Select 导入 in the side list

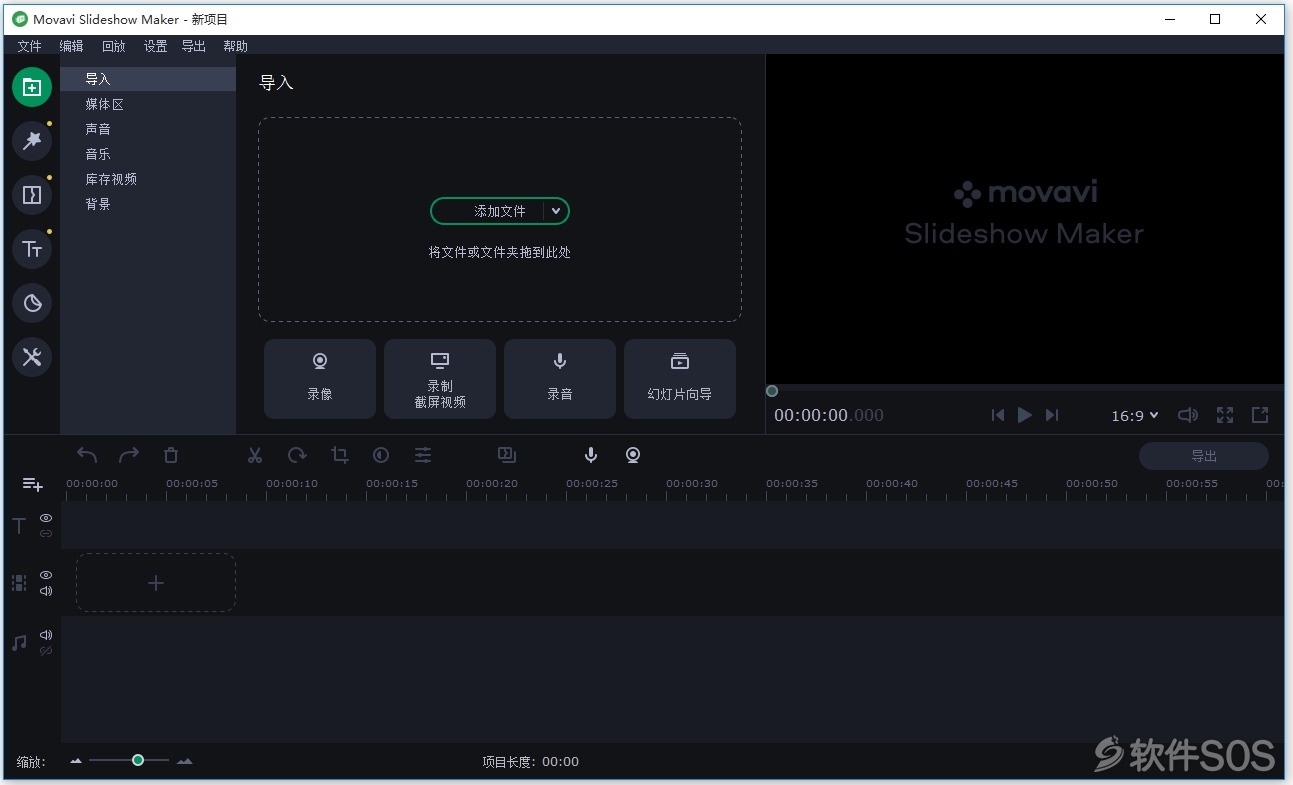(x=148, y=79)
